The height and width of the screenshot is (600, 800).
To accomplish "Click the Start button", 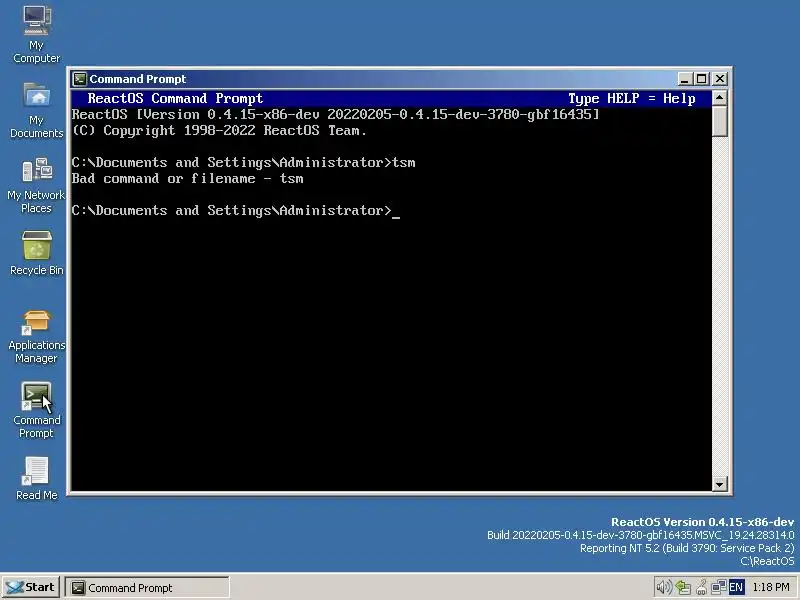I will tap(31, 587).
